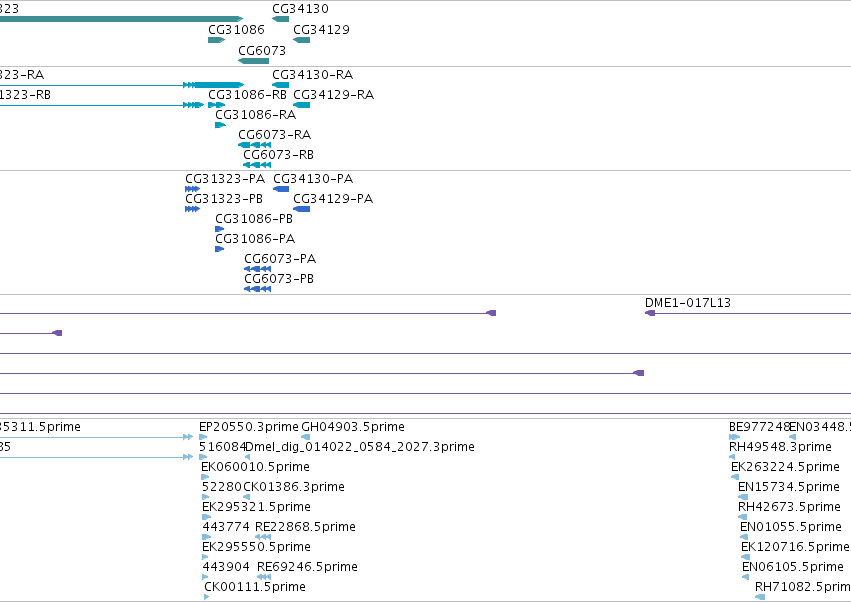
Task: Click the CG31086-PA protein label
Action: 255,239
